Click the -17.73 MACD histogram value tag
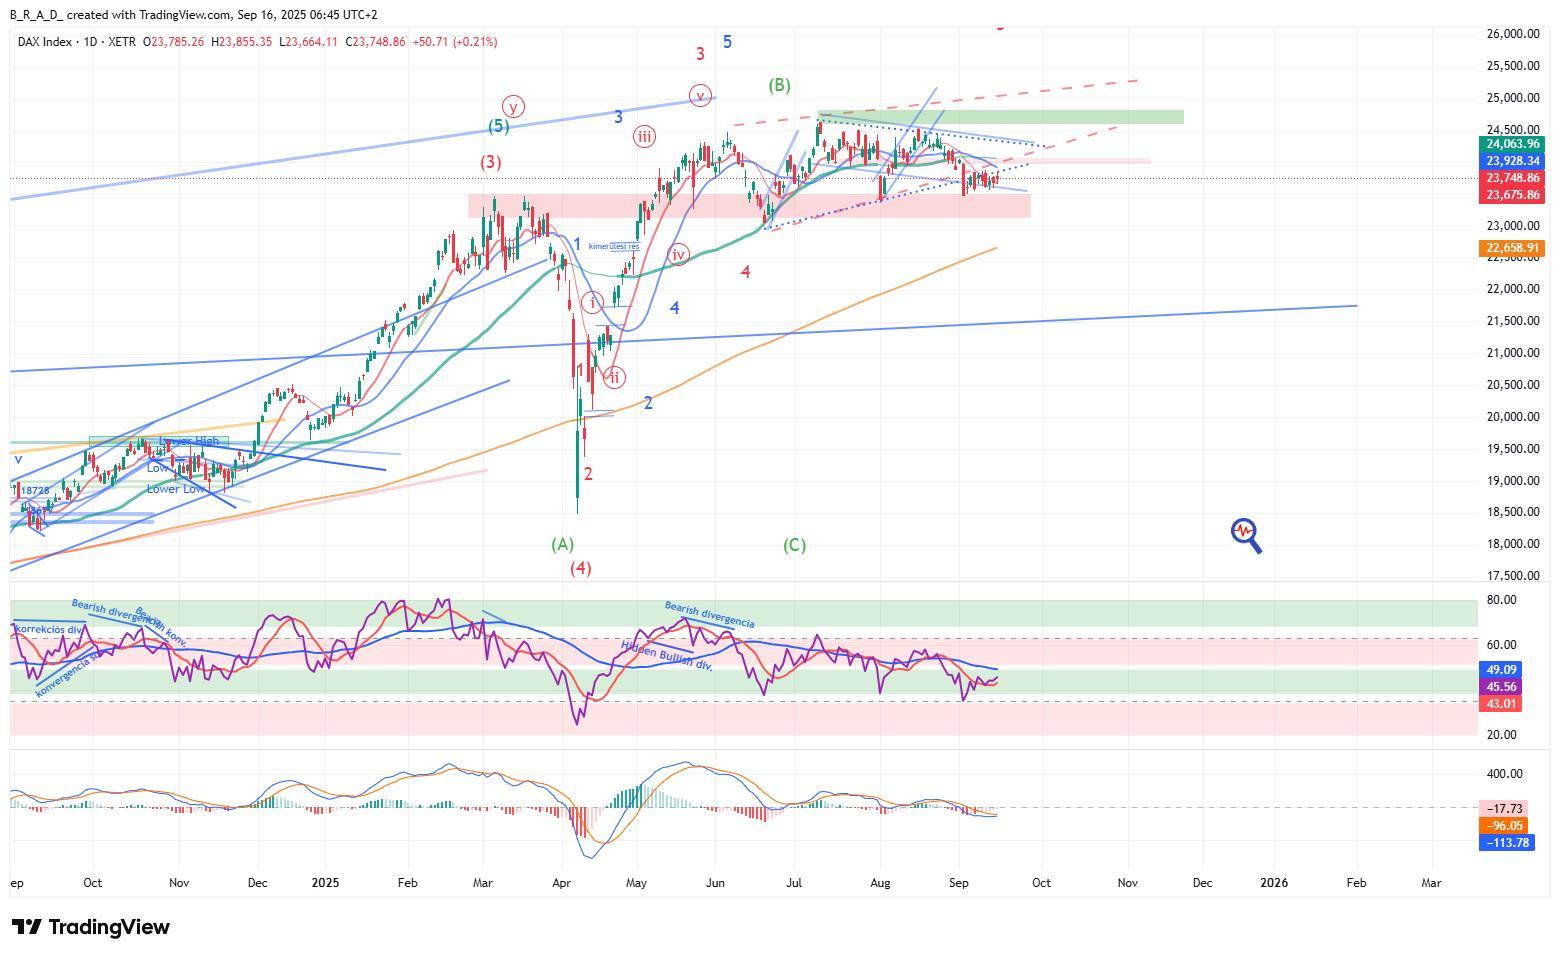Screen dimensions: 1560x957 tap(1503, 808)
